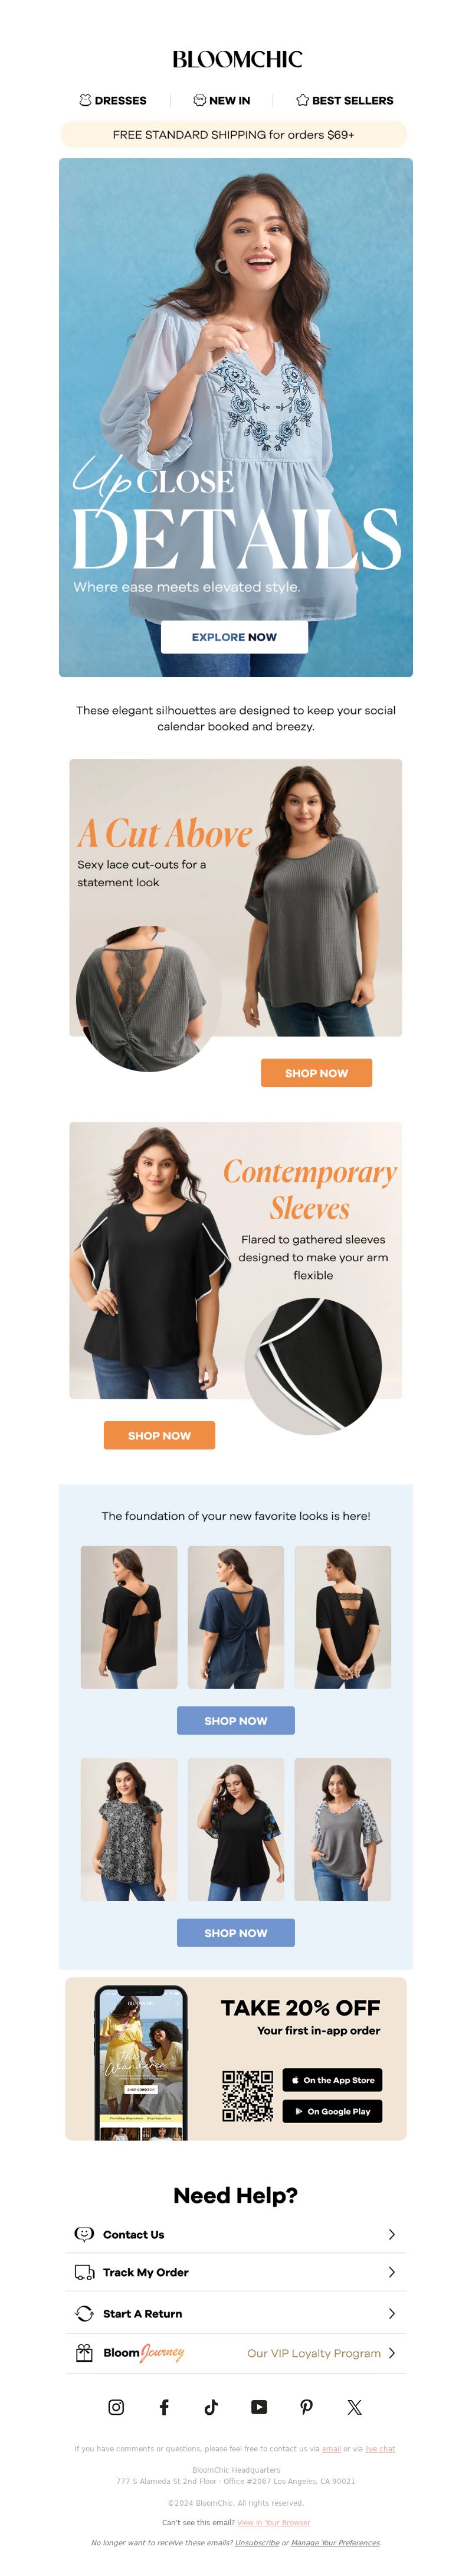Go to BEST SELLERS navigation item
Screen dimensions: 472x2576
pyautogui.click(x=344, y=100)
